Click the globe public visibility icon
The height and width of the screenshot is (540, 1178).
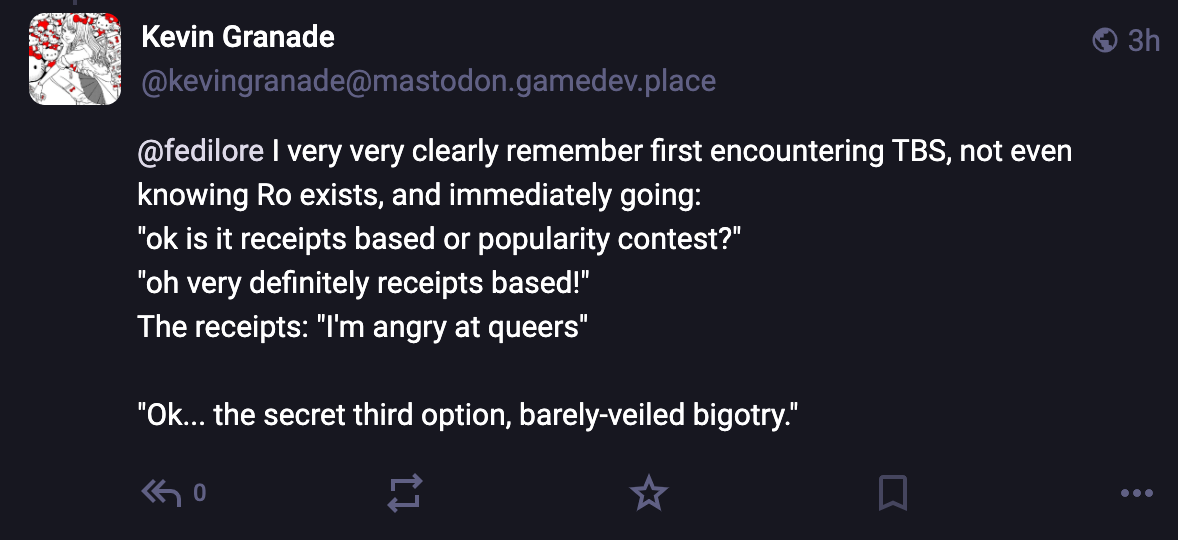coord(1105,40)
